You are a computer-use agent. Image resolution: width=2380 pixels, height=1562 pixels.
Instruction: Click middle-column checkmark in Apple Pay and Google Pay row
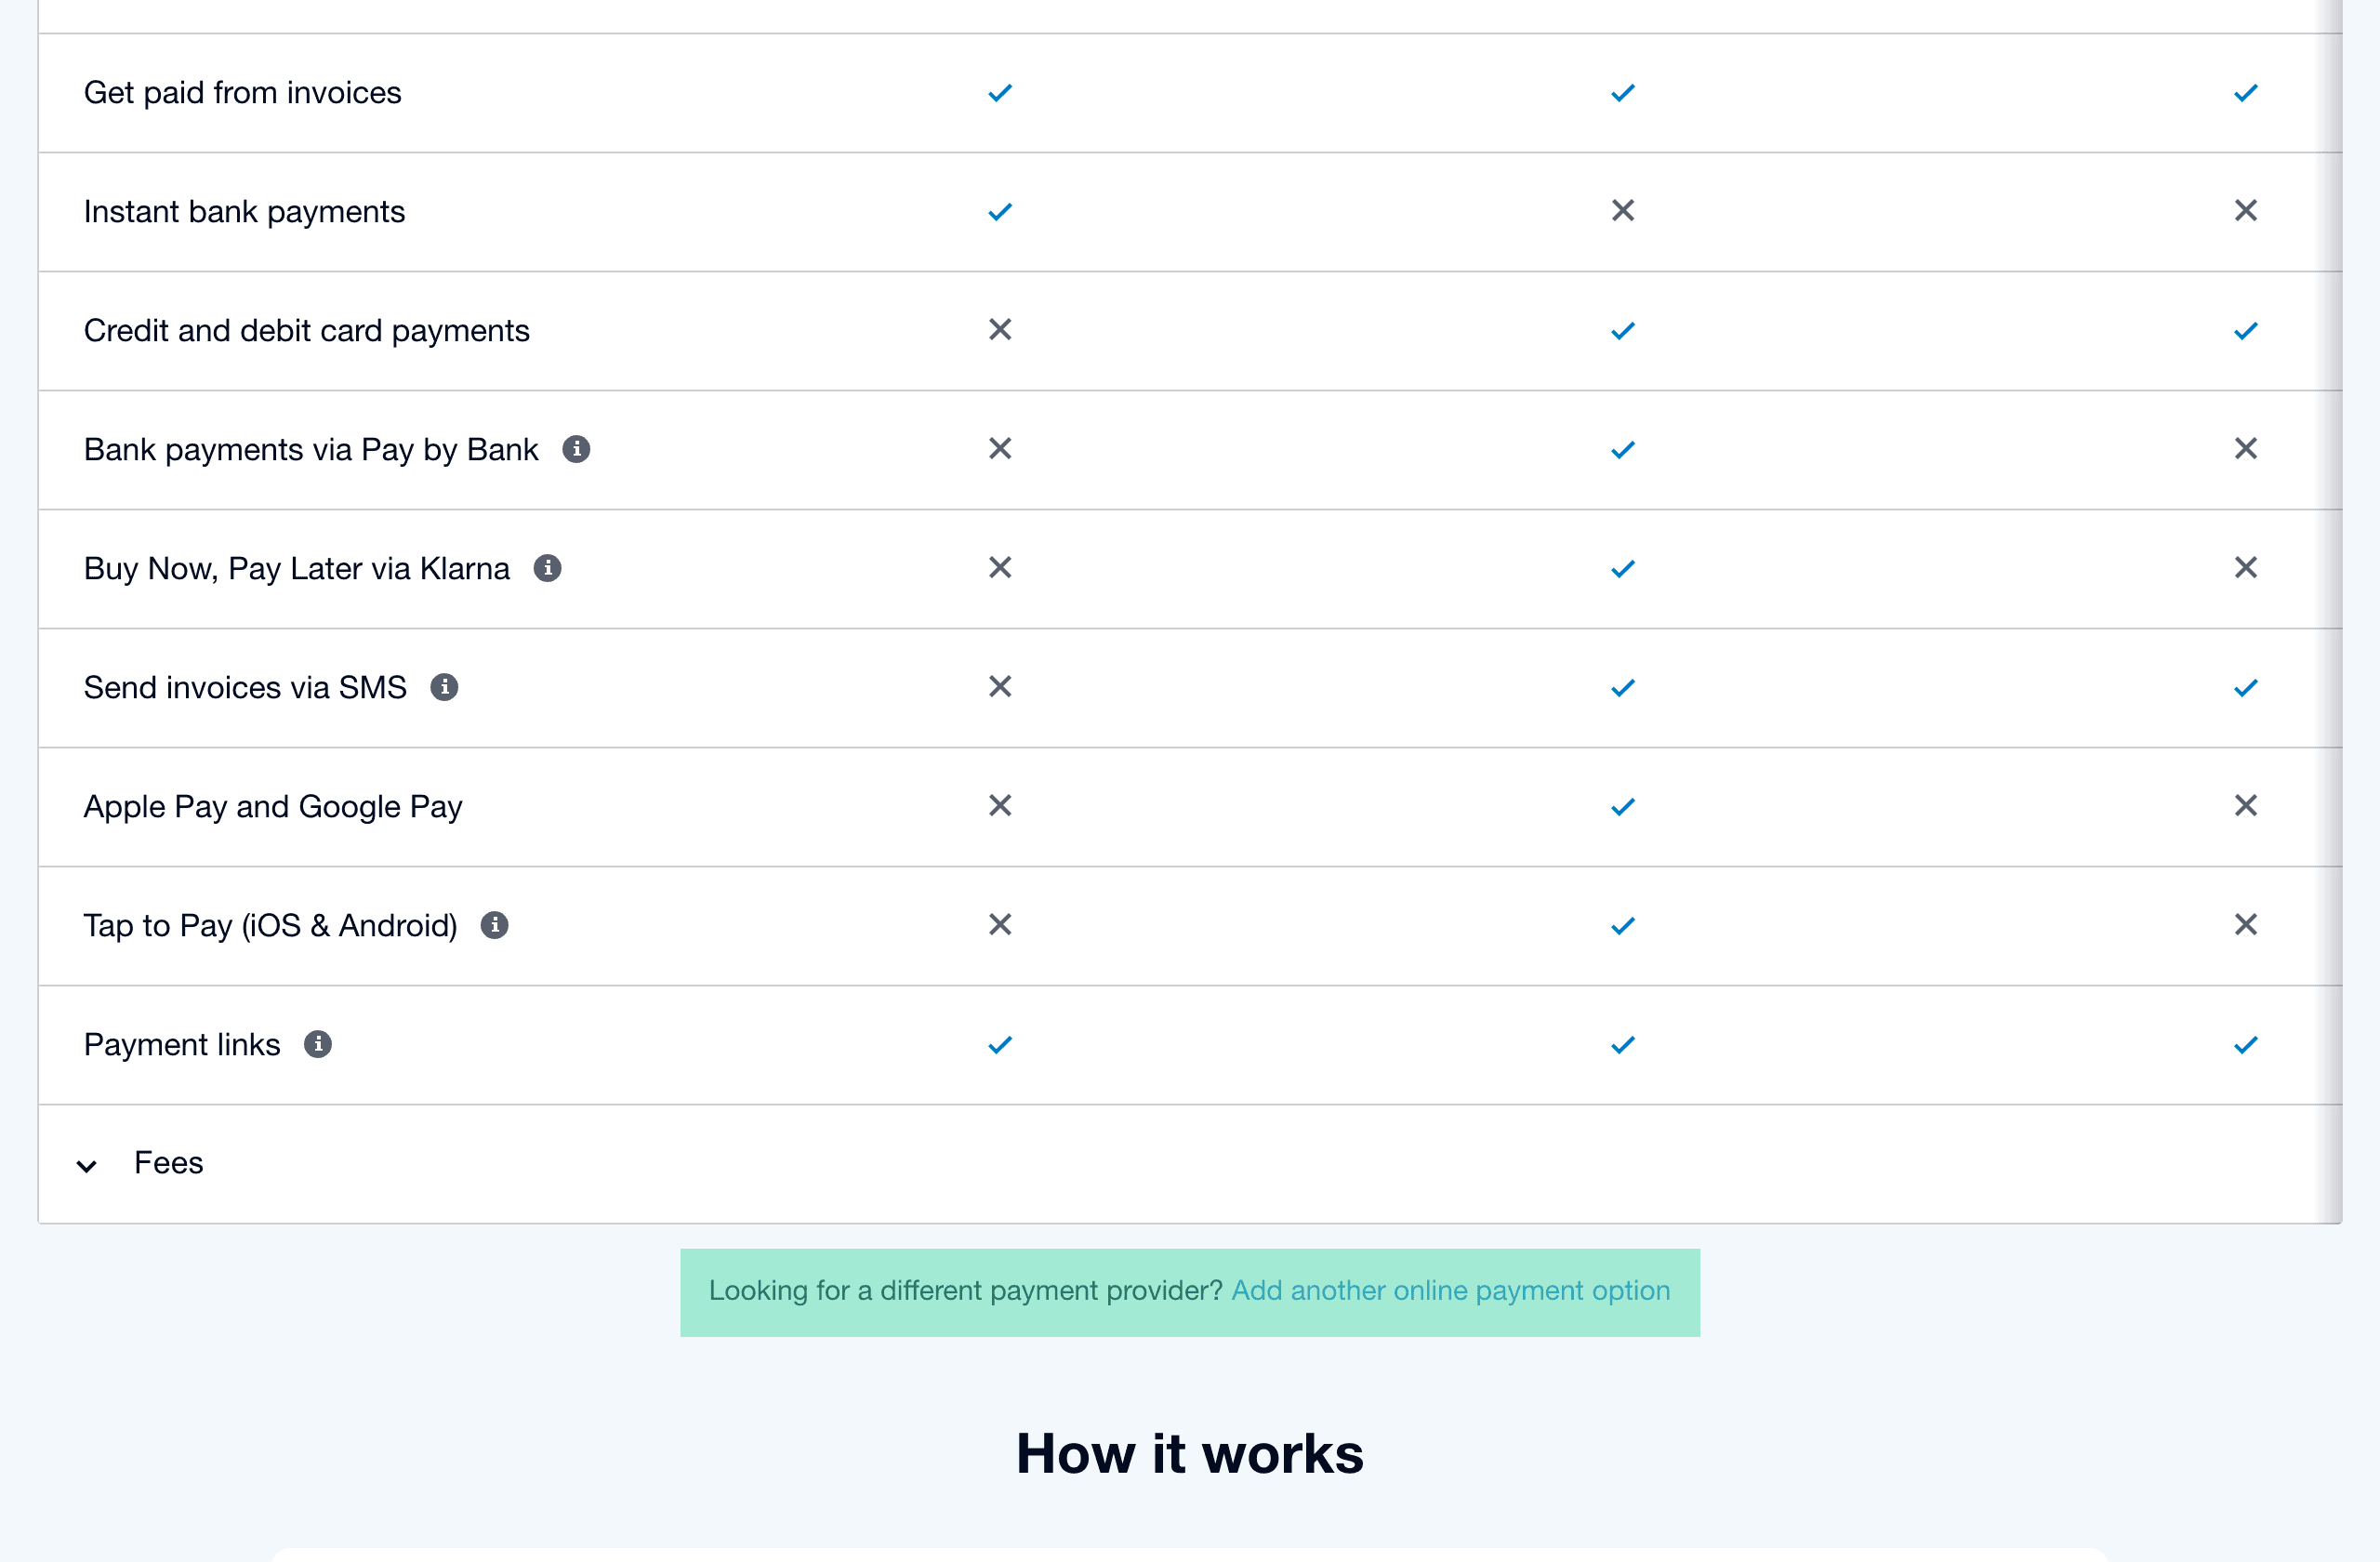(x=1622, y=806)
